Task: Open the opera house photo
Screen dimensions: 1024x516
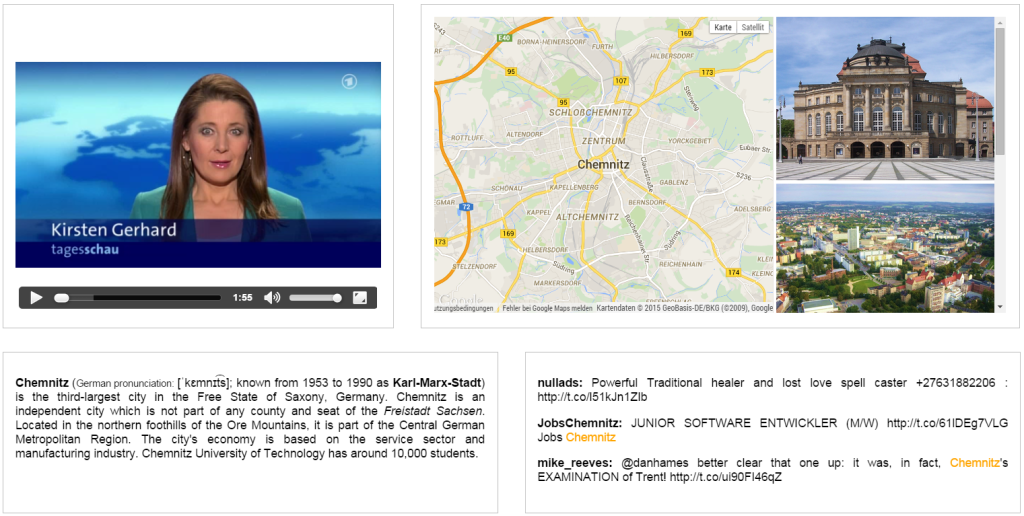Action: [x=885, y=98]
